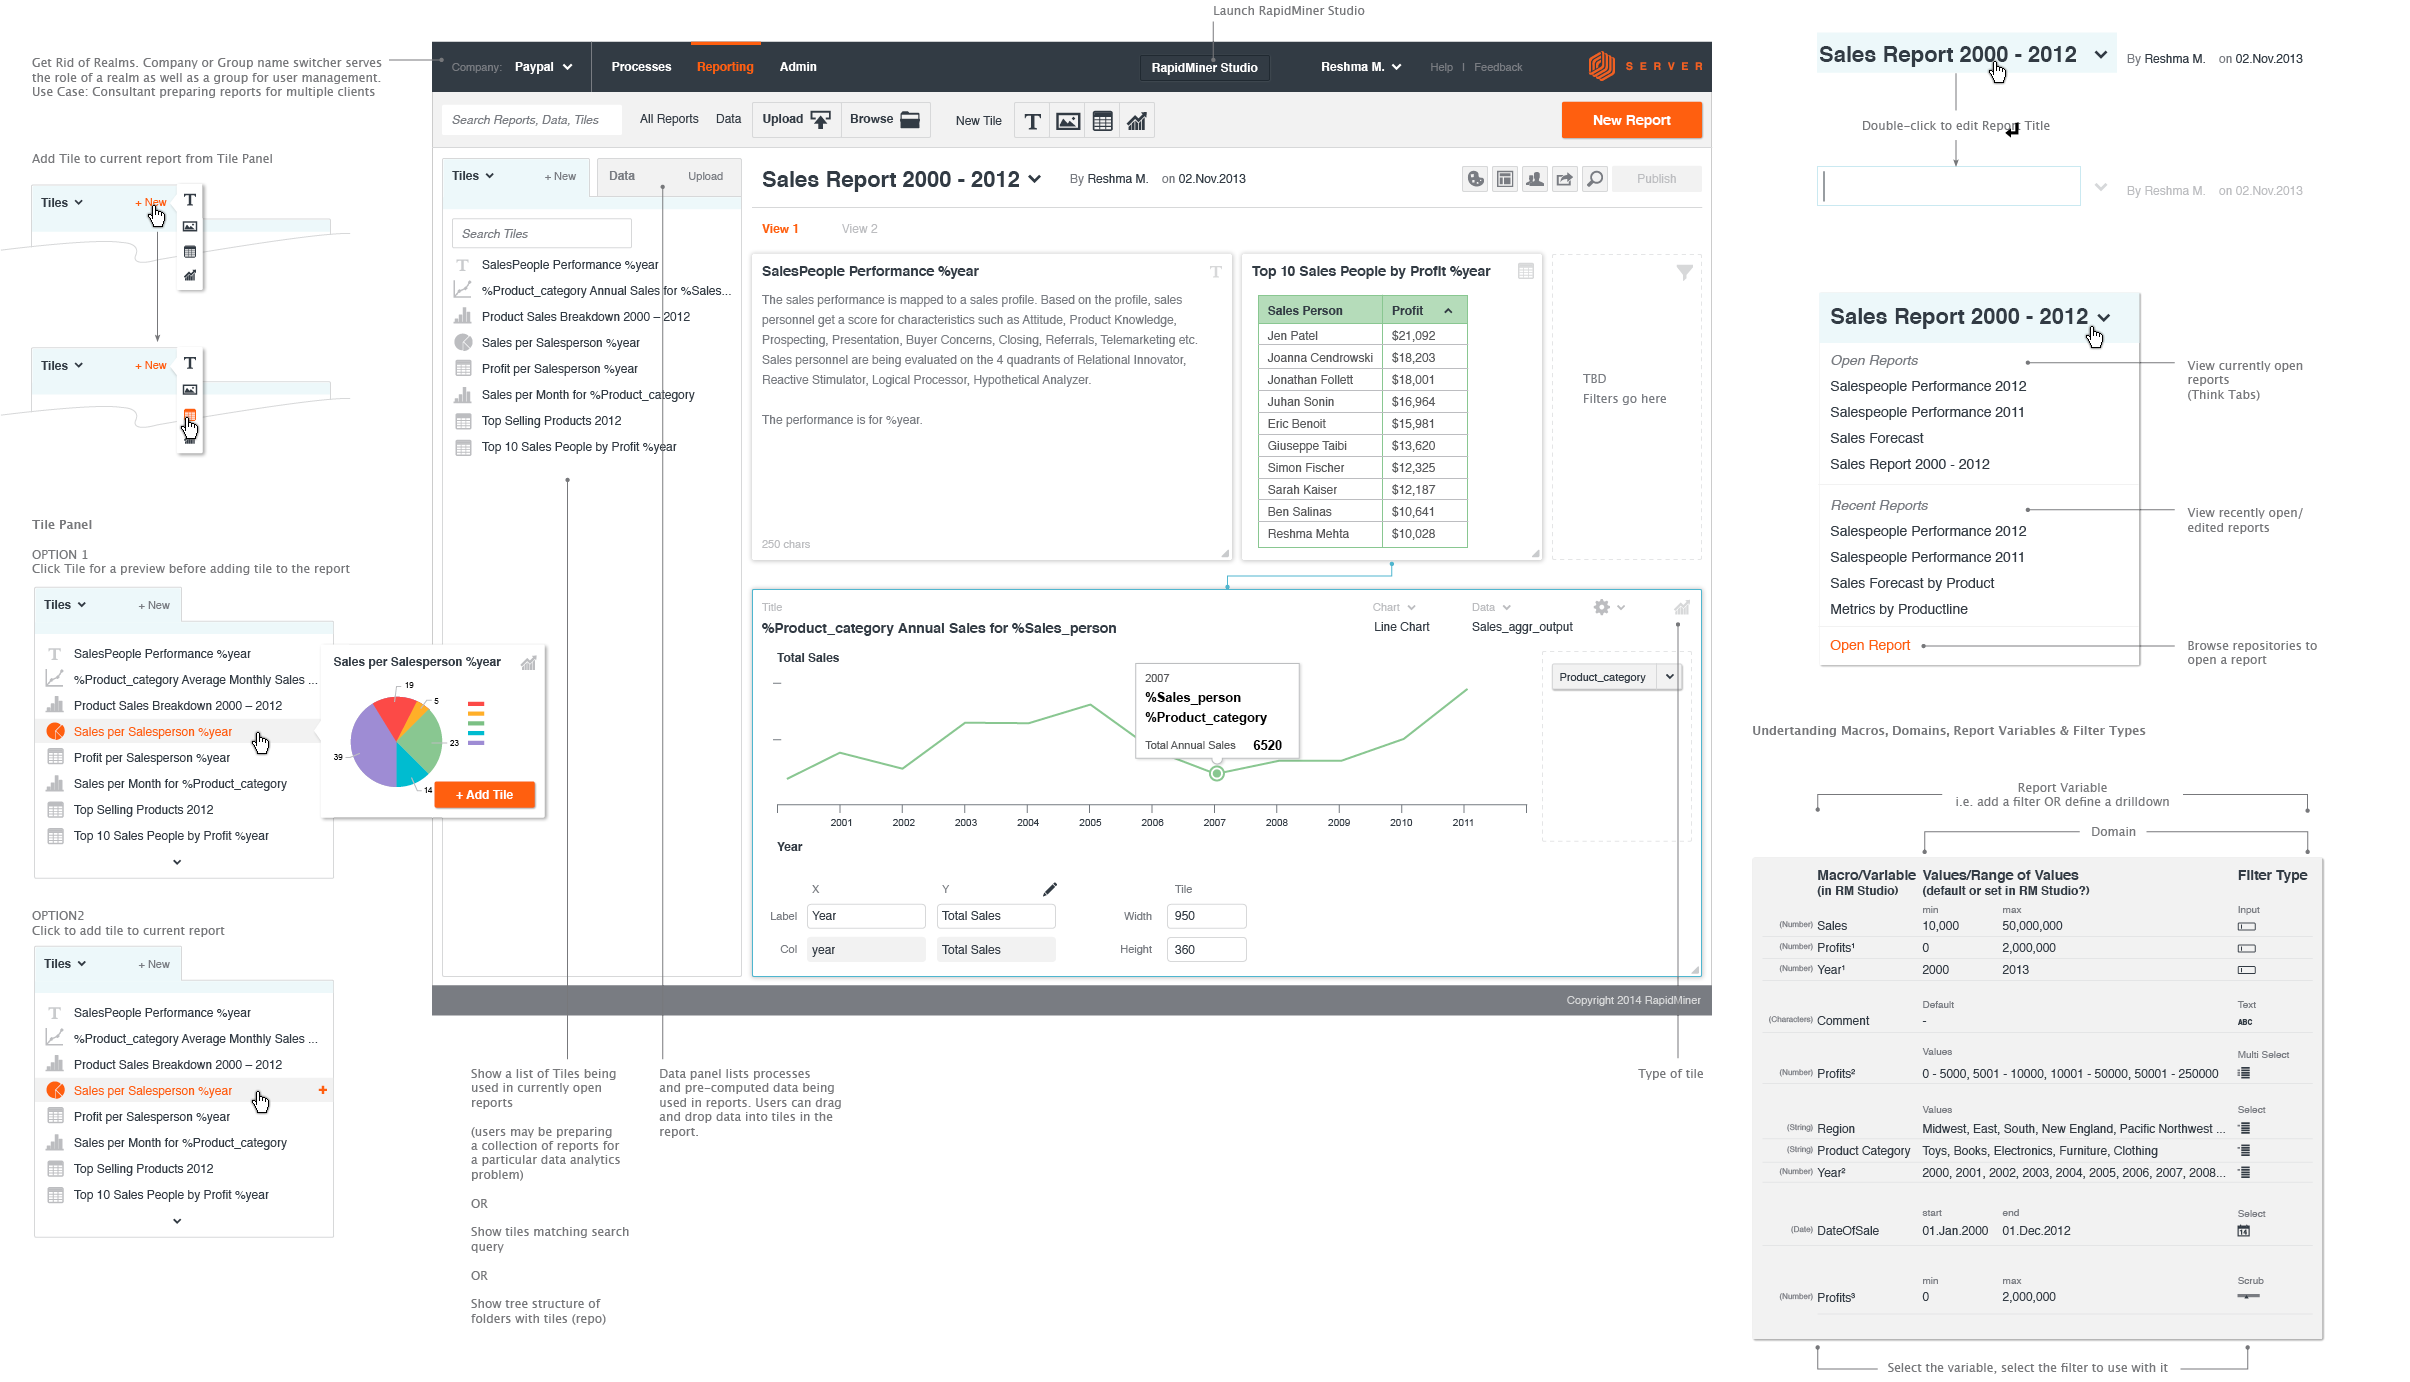Click the magnifier icon next to Publish

coord(1595,179)
